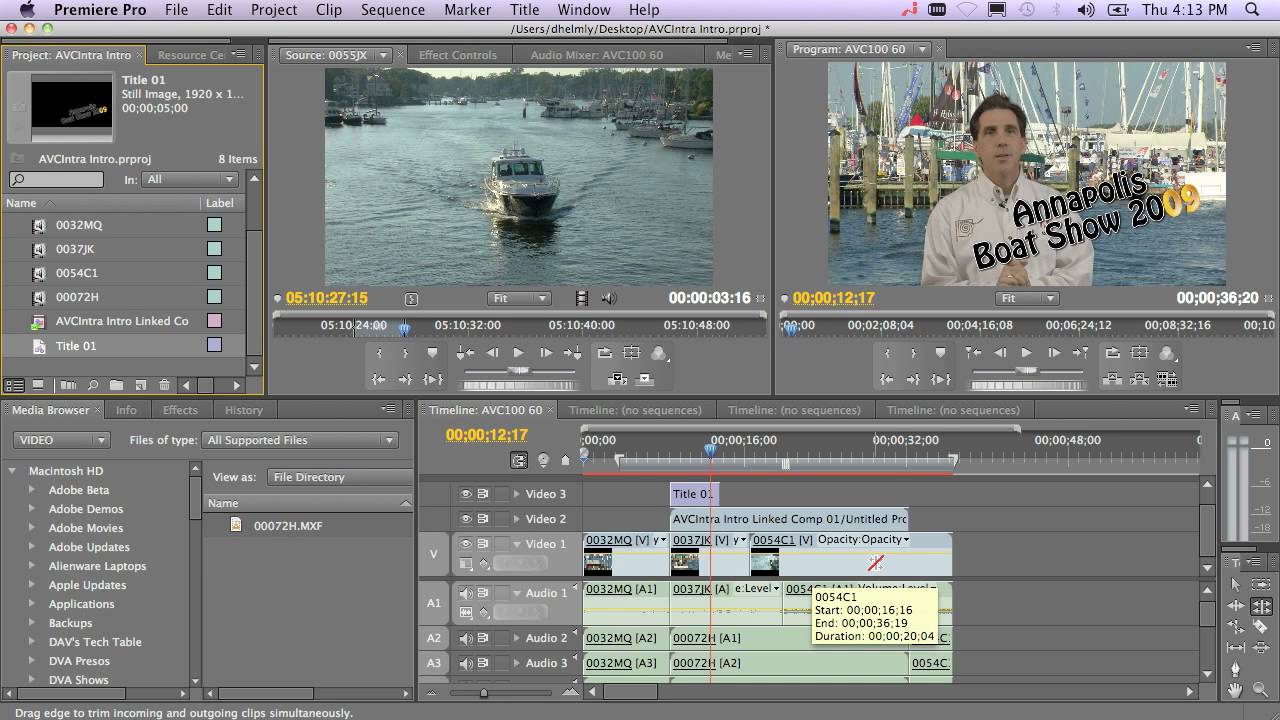The height and width of the screenshot is (720, 1280).
Task: Select the 00072H.MXF file
Action: pos(287,526)
